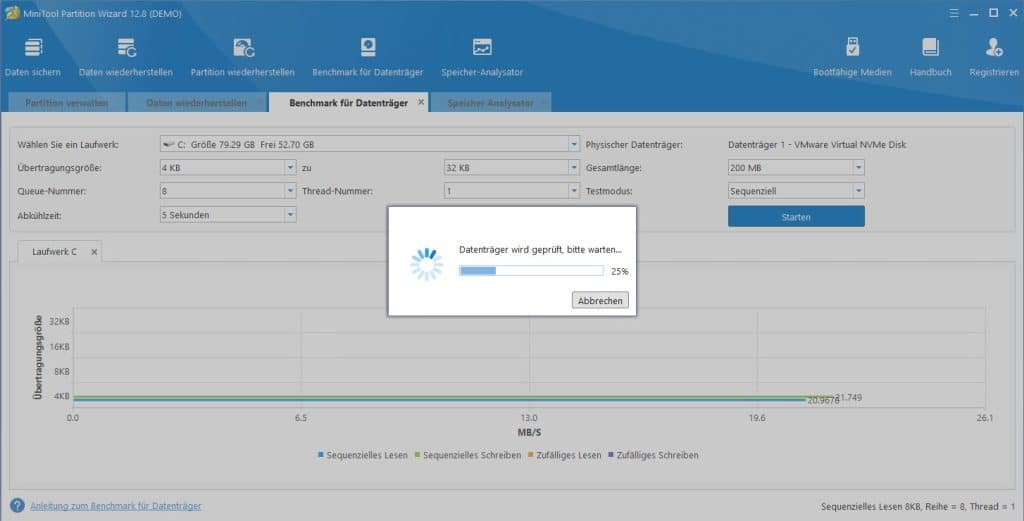Screen dimensions: 1024x521
Task: Open the Gesamtlänge 200 MB dropdown
Action: (858, 168)
